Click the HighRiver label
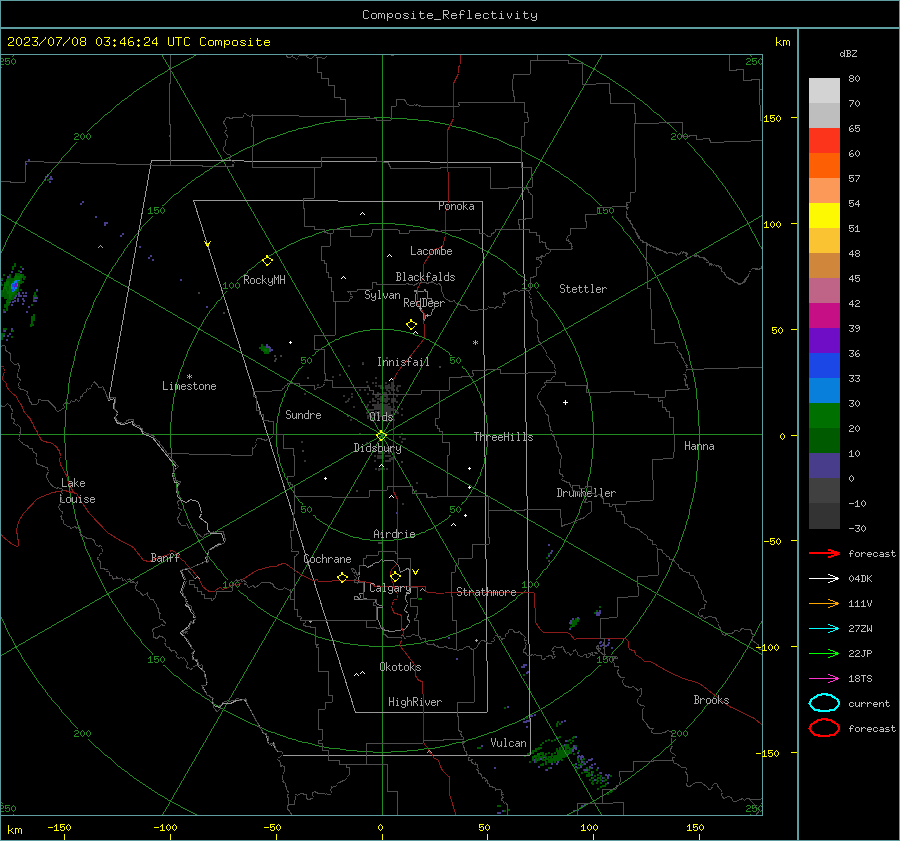The image size is (900, 841). [414, 702]
